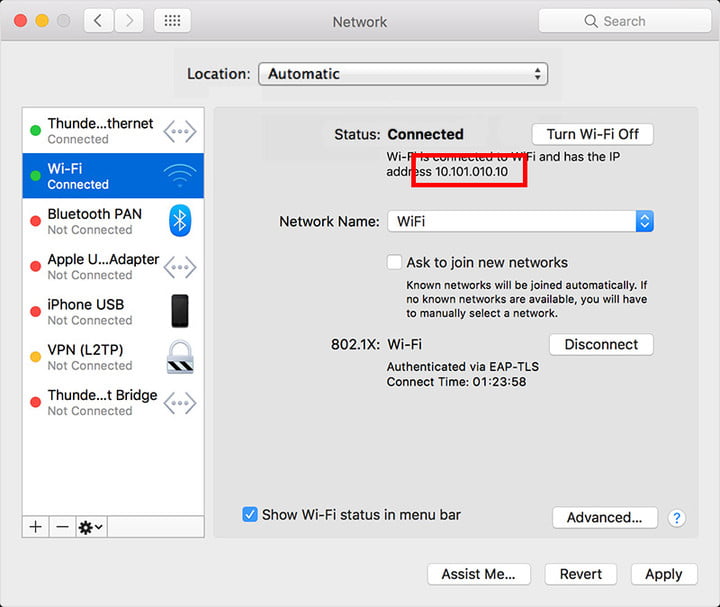Click the Wi-Fi signal icon in sidebar

(x=180, y=176)
